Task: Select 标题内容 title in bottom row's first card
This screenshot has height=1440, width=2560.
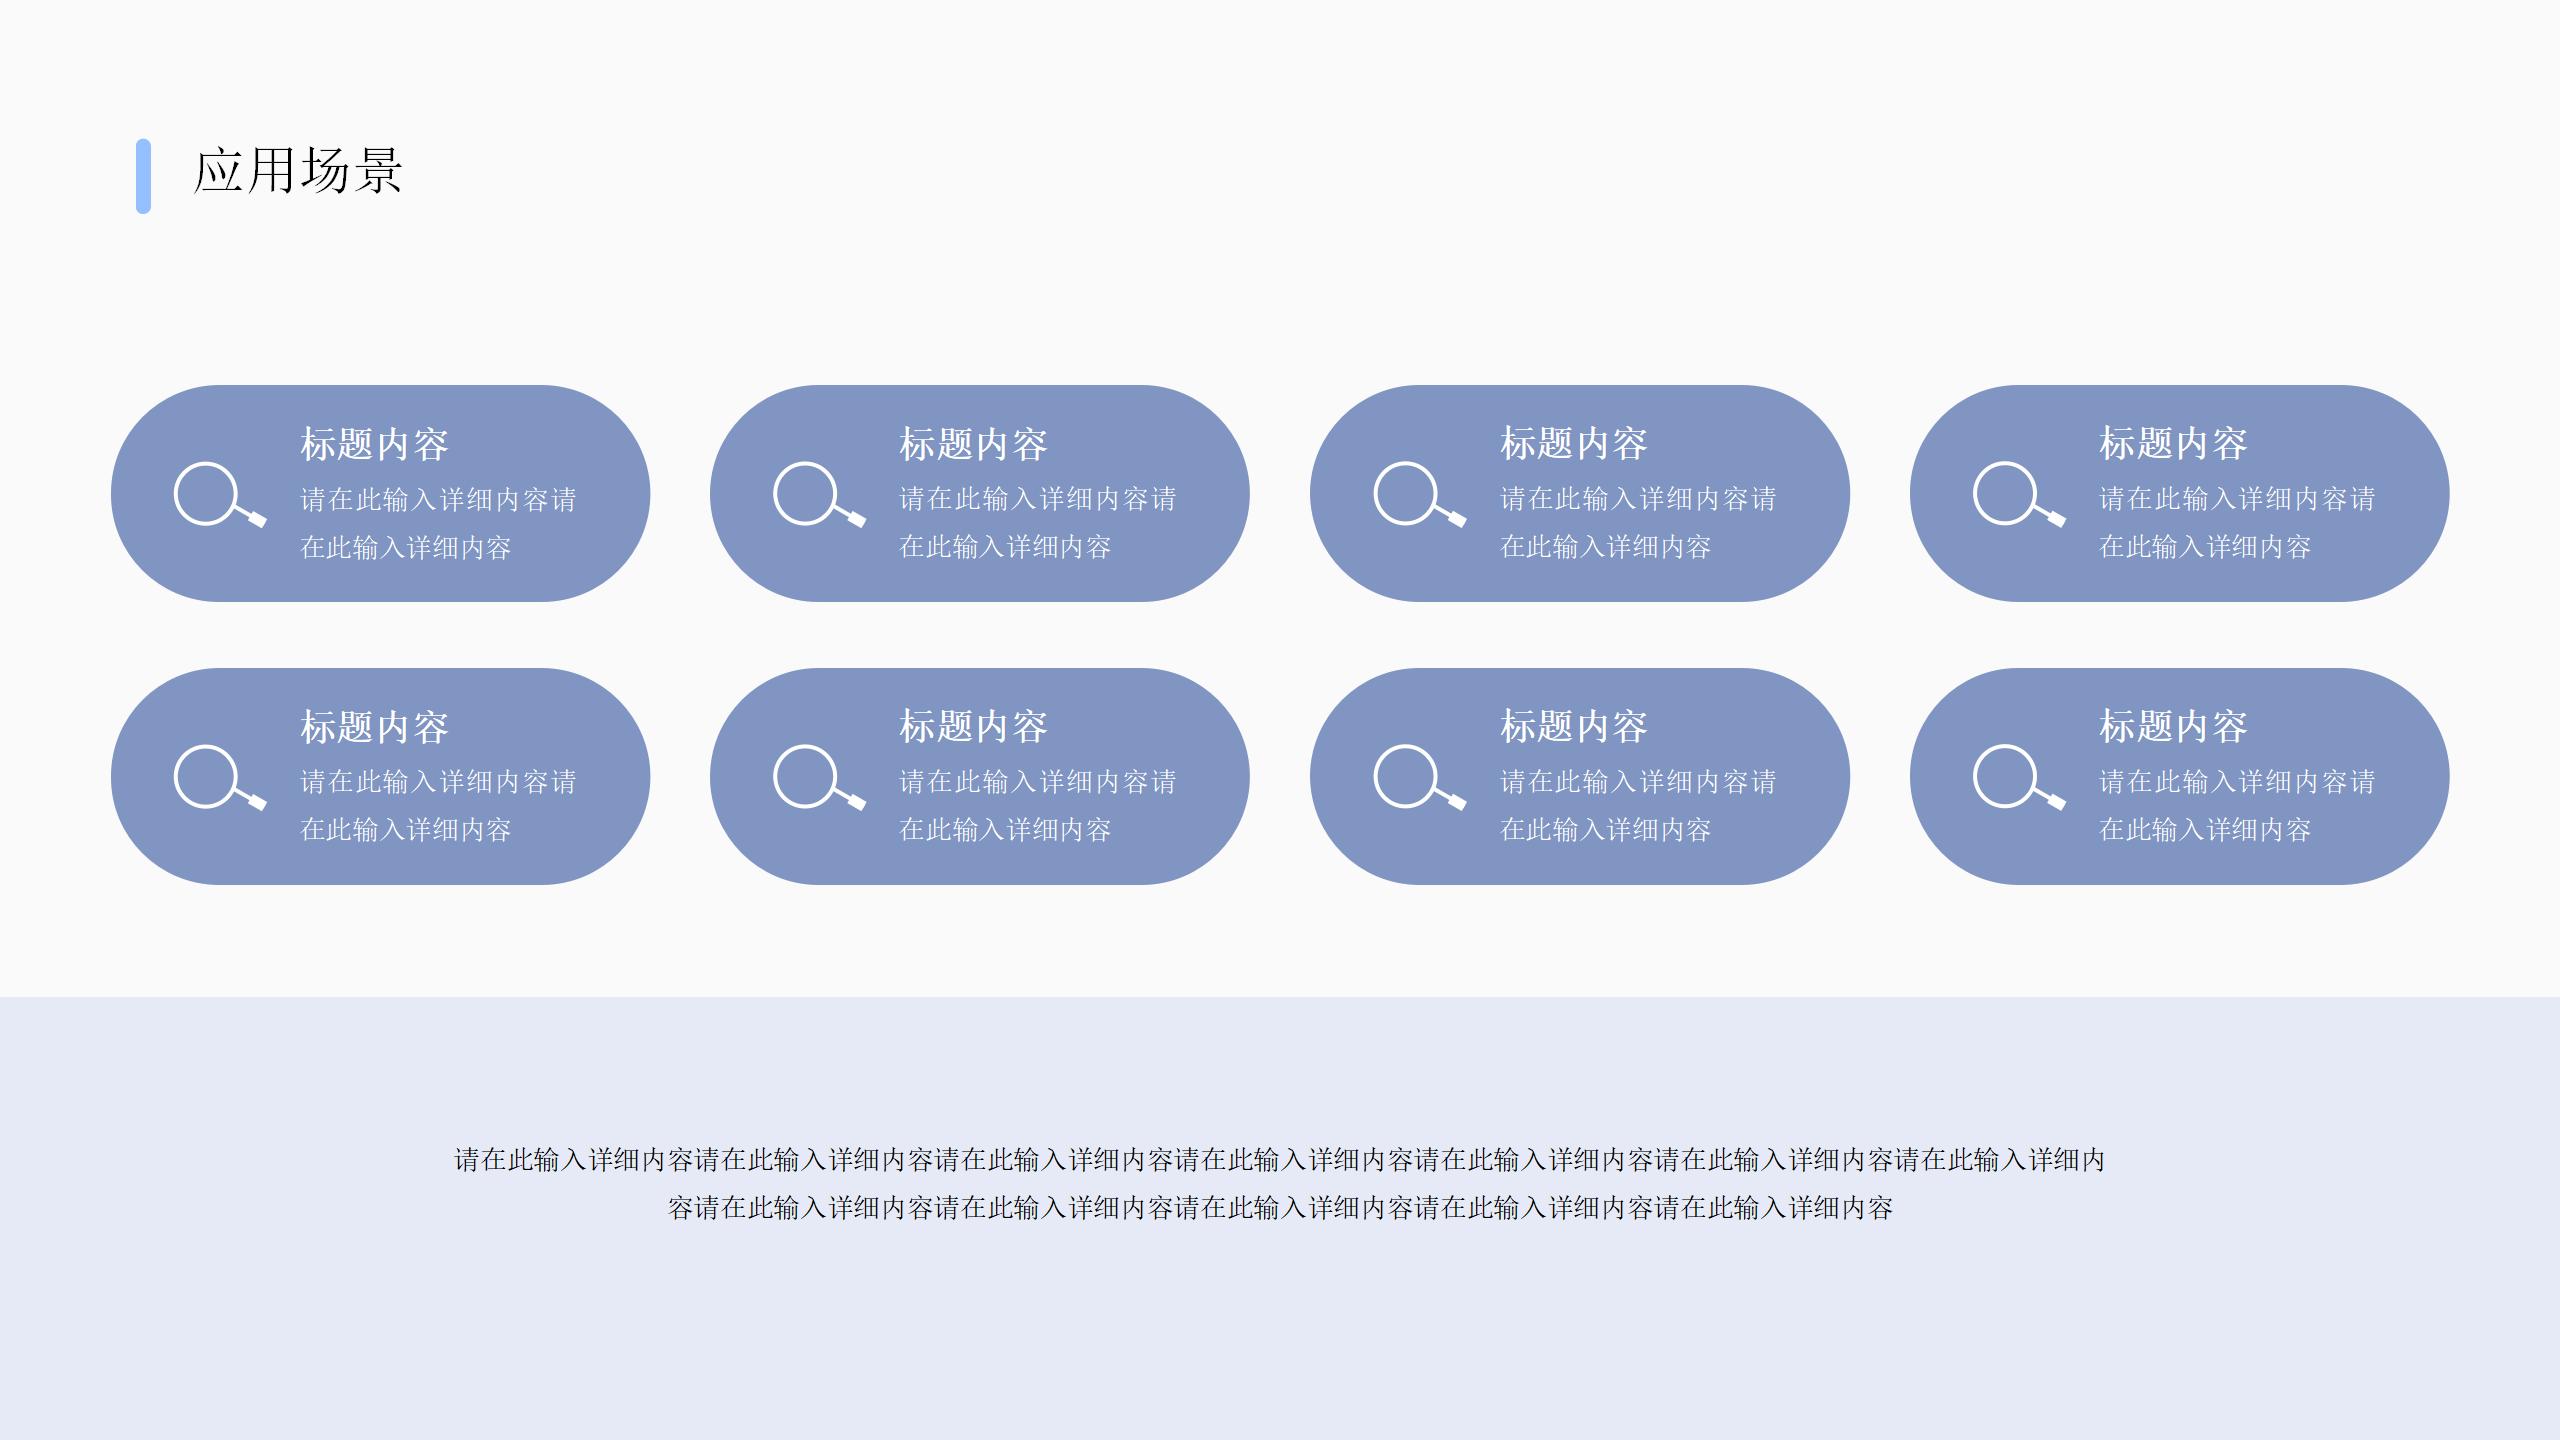Action: 374,727
